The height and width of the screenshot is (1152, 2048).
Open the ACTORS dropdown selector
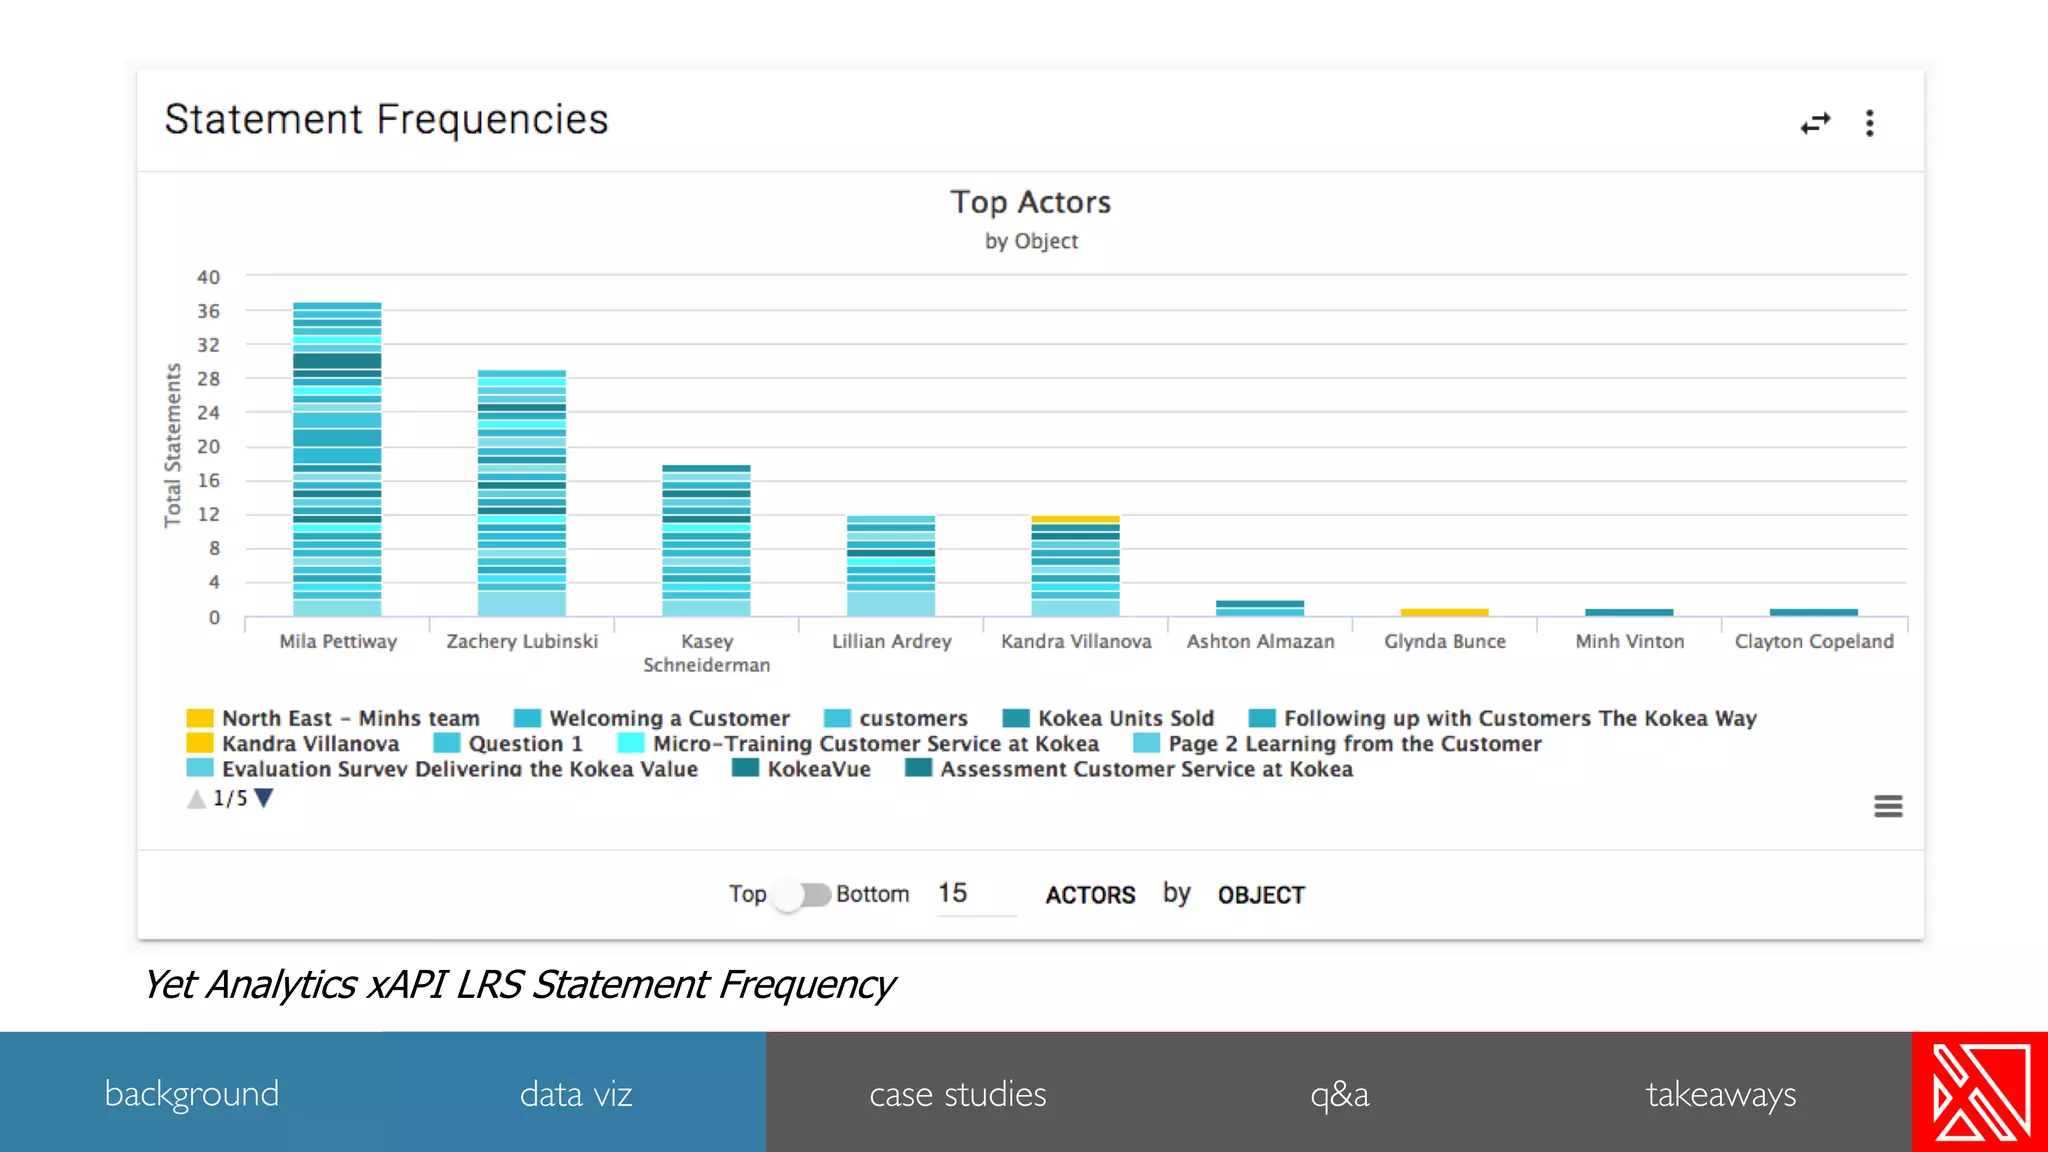[1090, 895]
